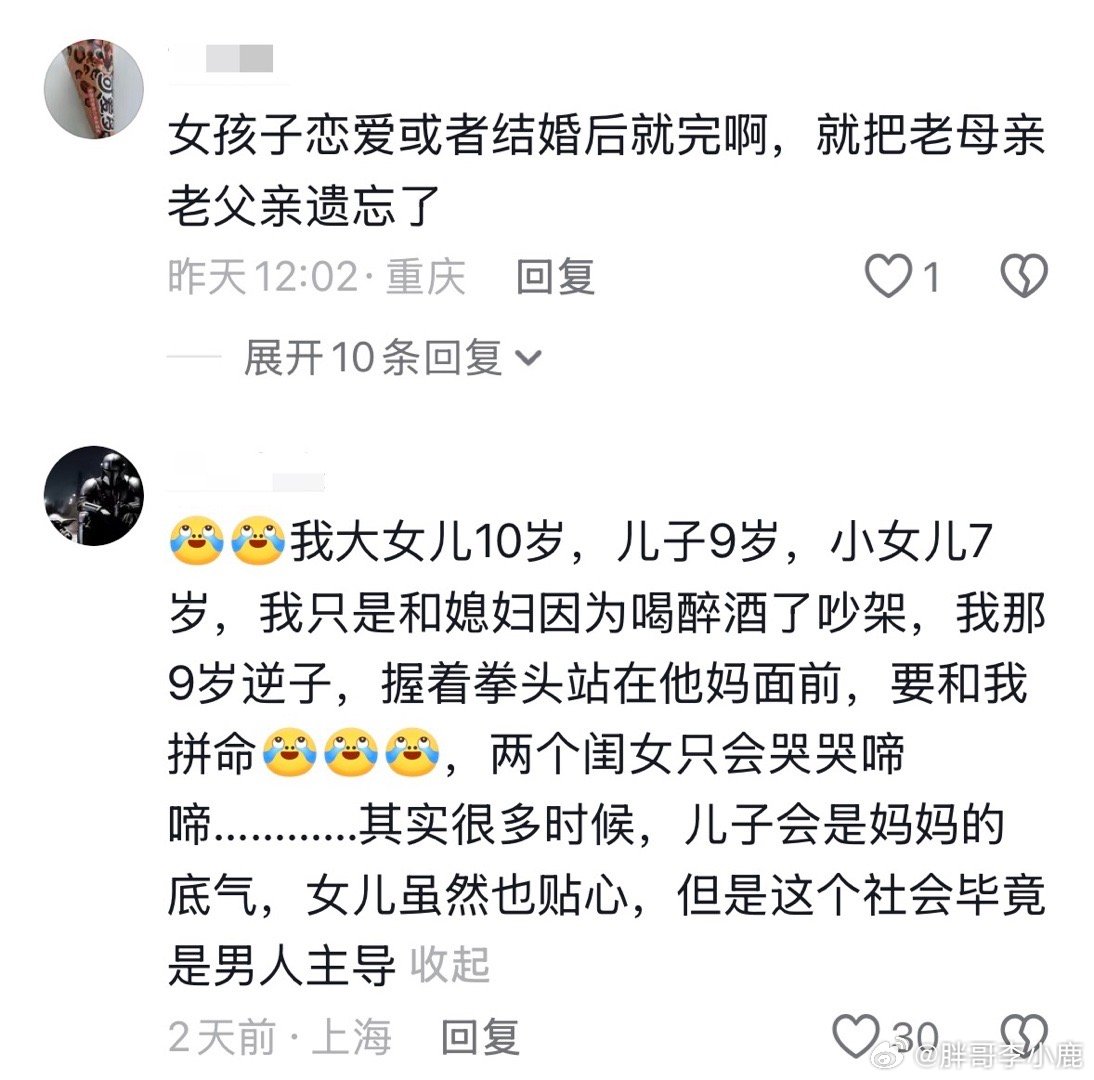Select the comment text 女孩子恋爱或者结婚后就完啊
This screenshot has height=1080, width=1094.
tap(467, 134)
